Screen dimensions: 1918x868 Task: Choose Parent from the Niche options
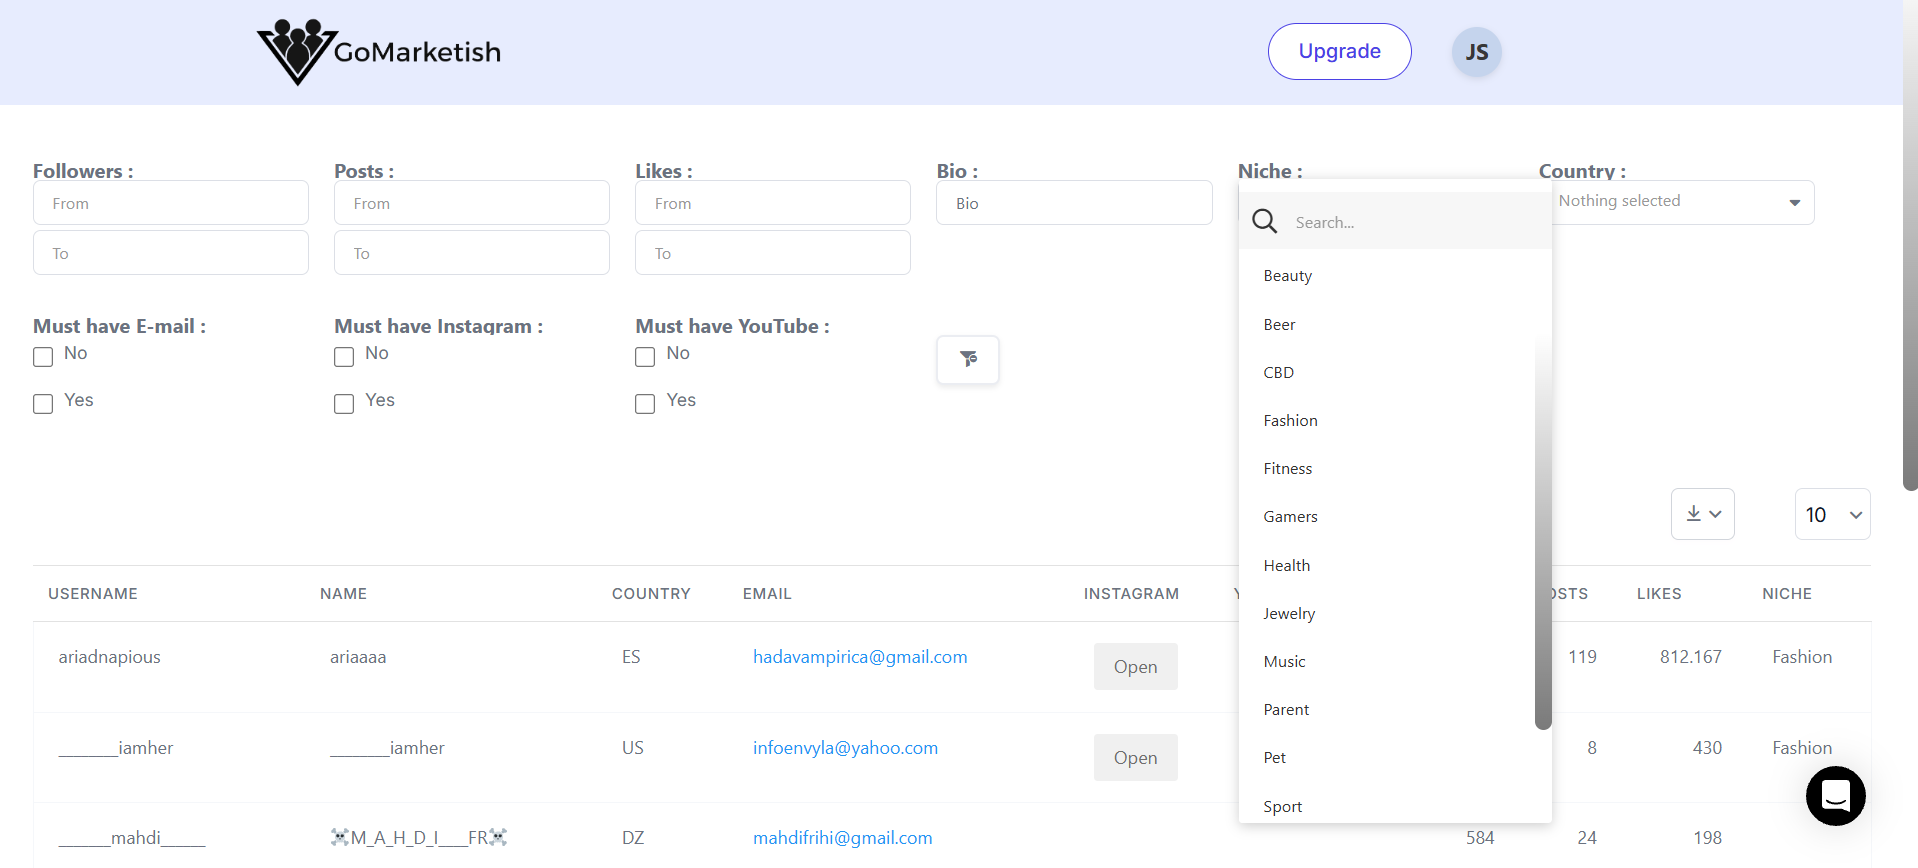[x=1387, y=710]
